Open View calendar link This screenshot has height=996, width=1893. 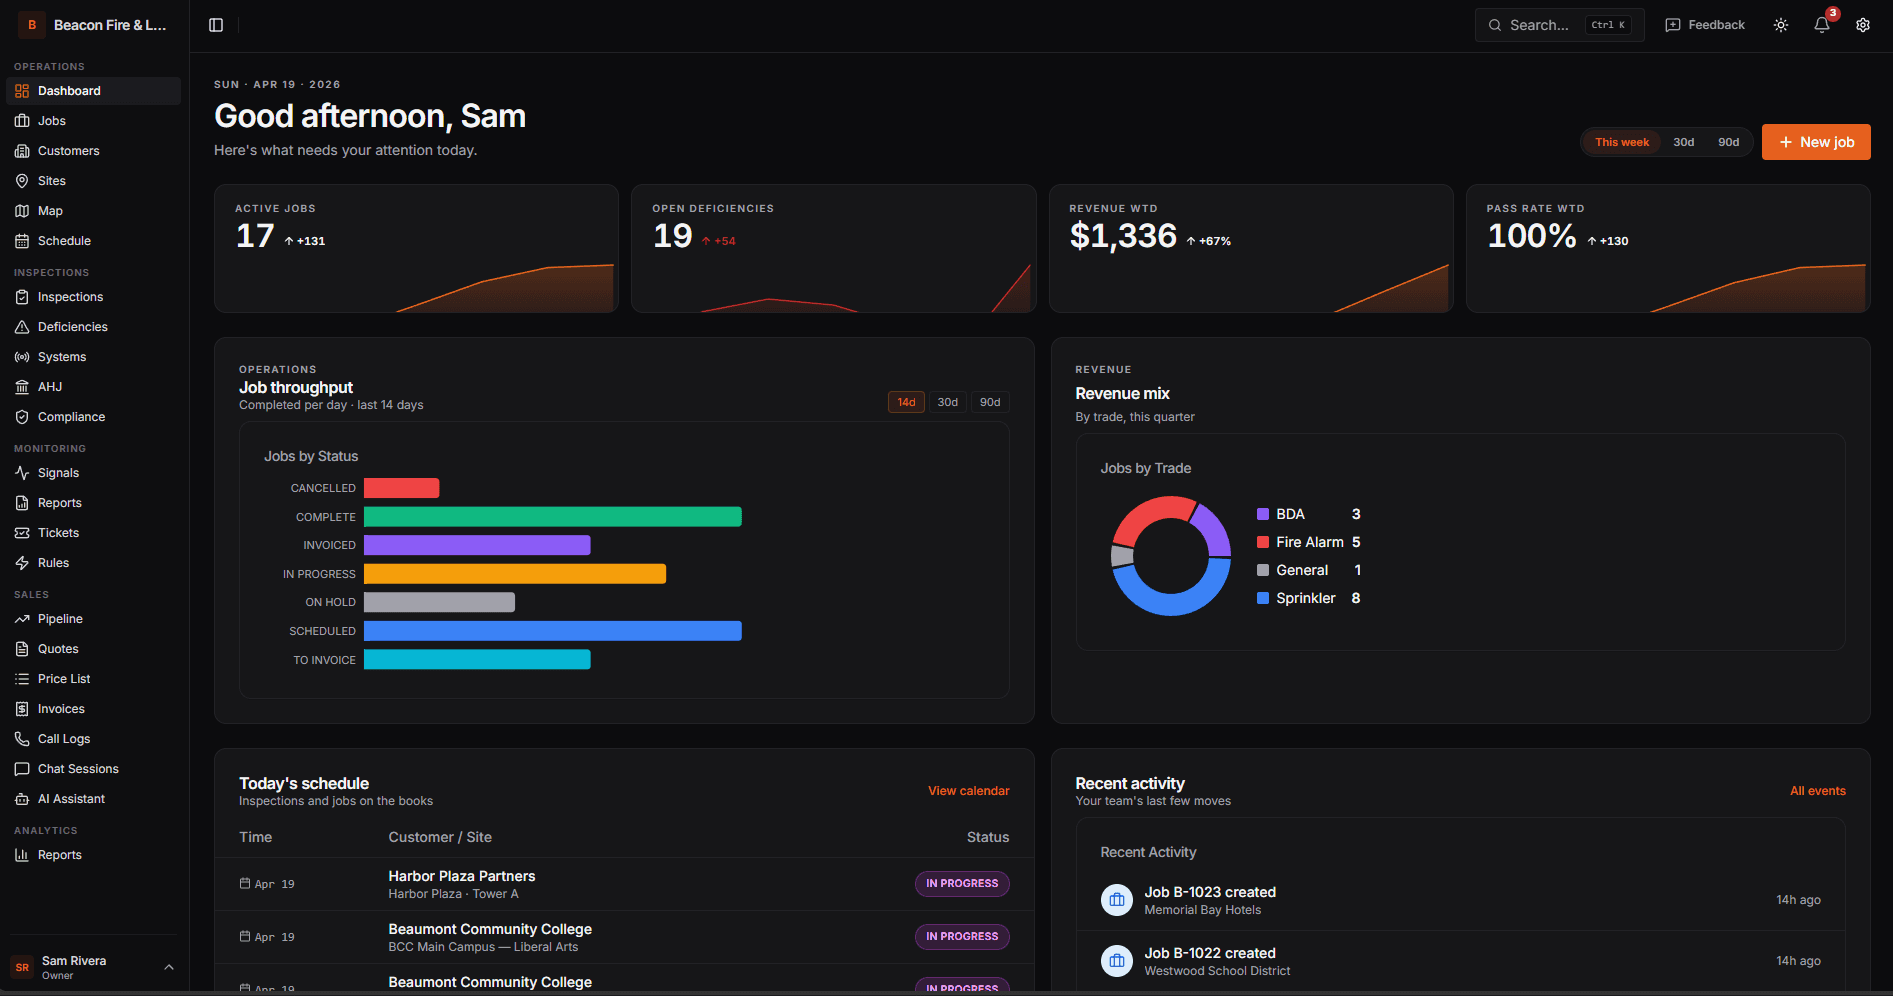tap(967, 790)
